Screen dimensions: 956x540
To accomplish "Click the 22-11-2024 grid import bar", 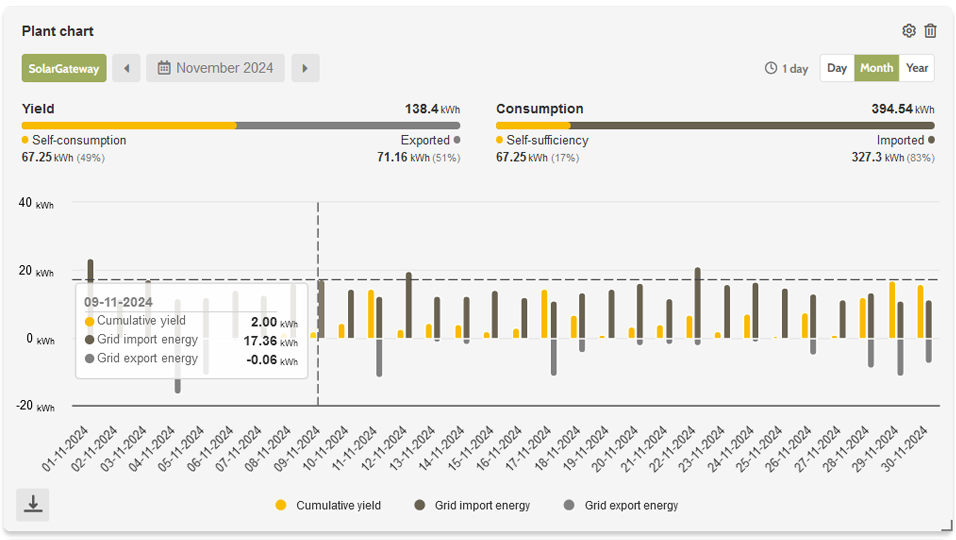I will (697, 303).
